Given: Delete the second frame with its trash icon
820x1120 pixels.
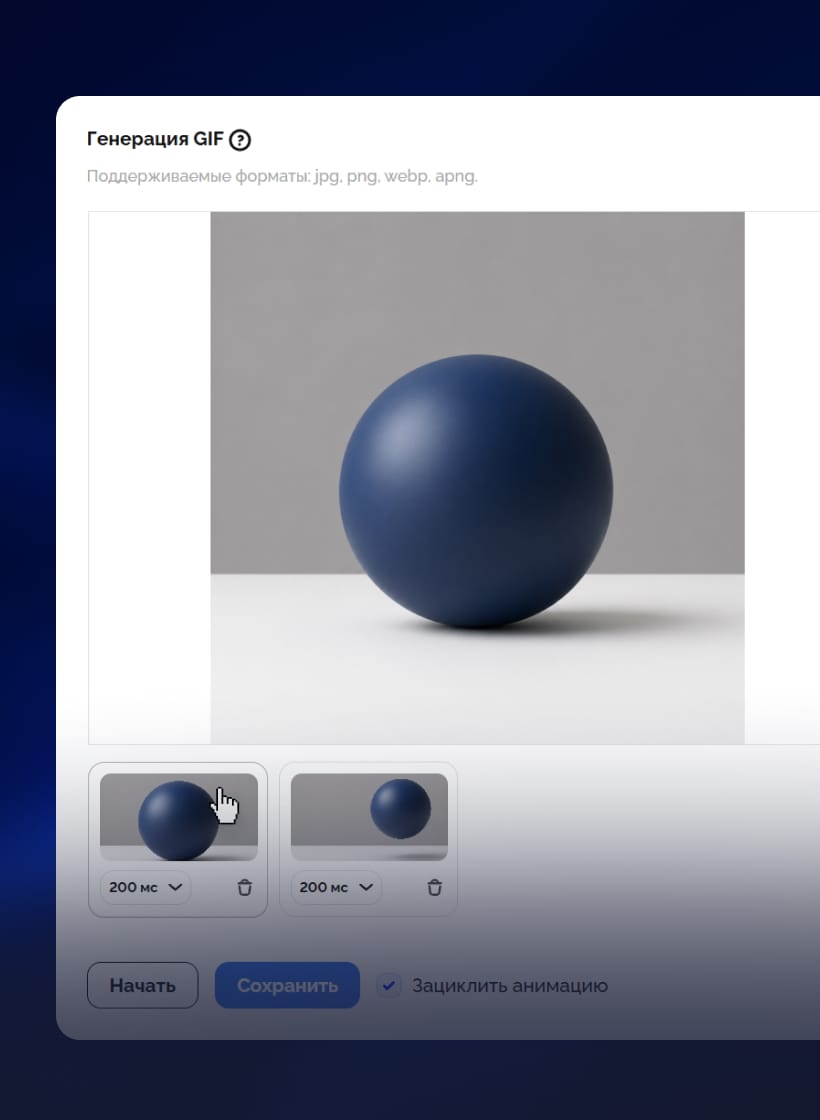Looking at the screenshot, I should (x=435, y=888).
